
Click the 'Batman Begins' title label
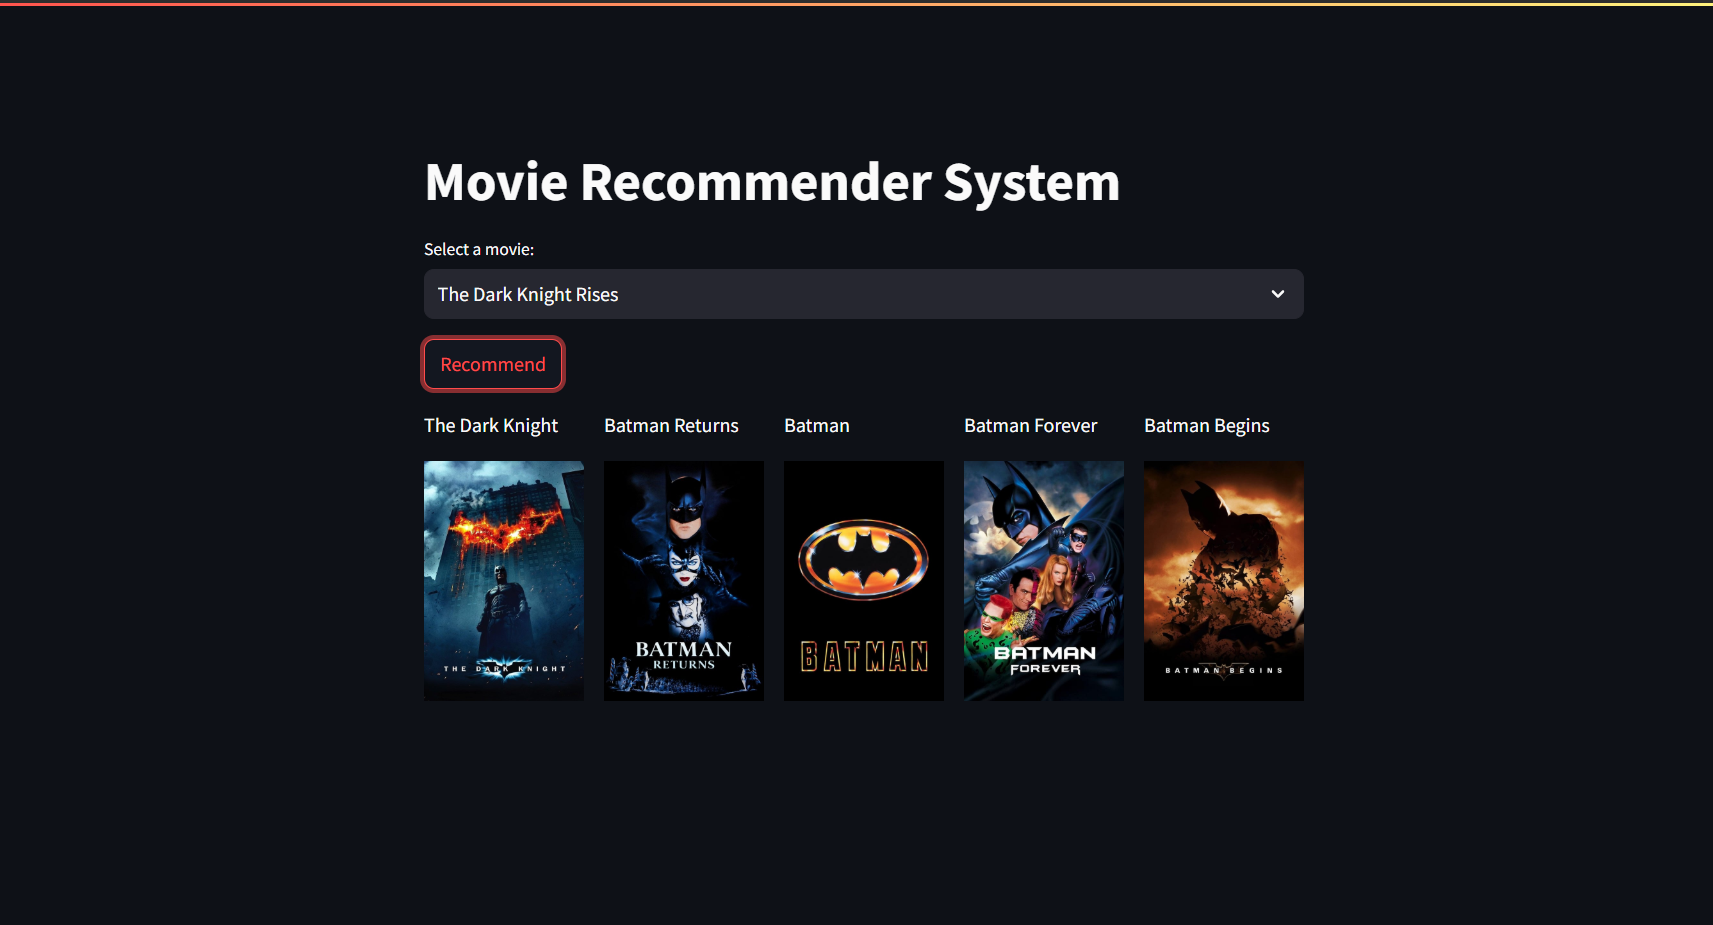click(1206, 426)
